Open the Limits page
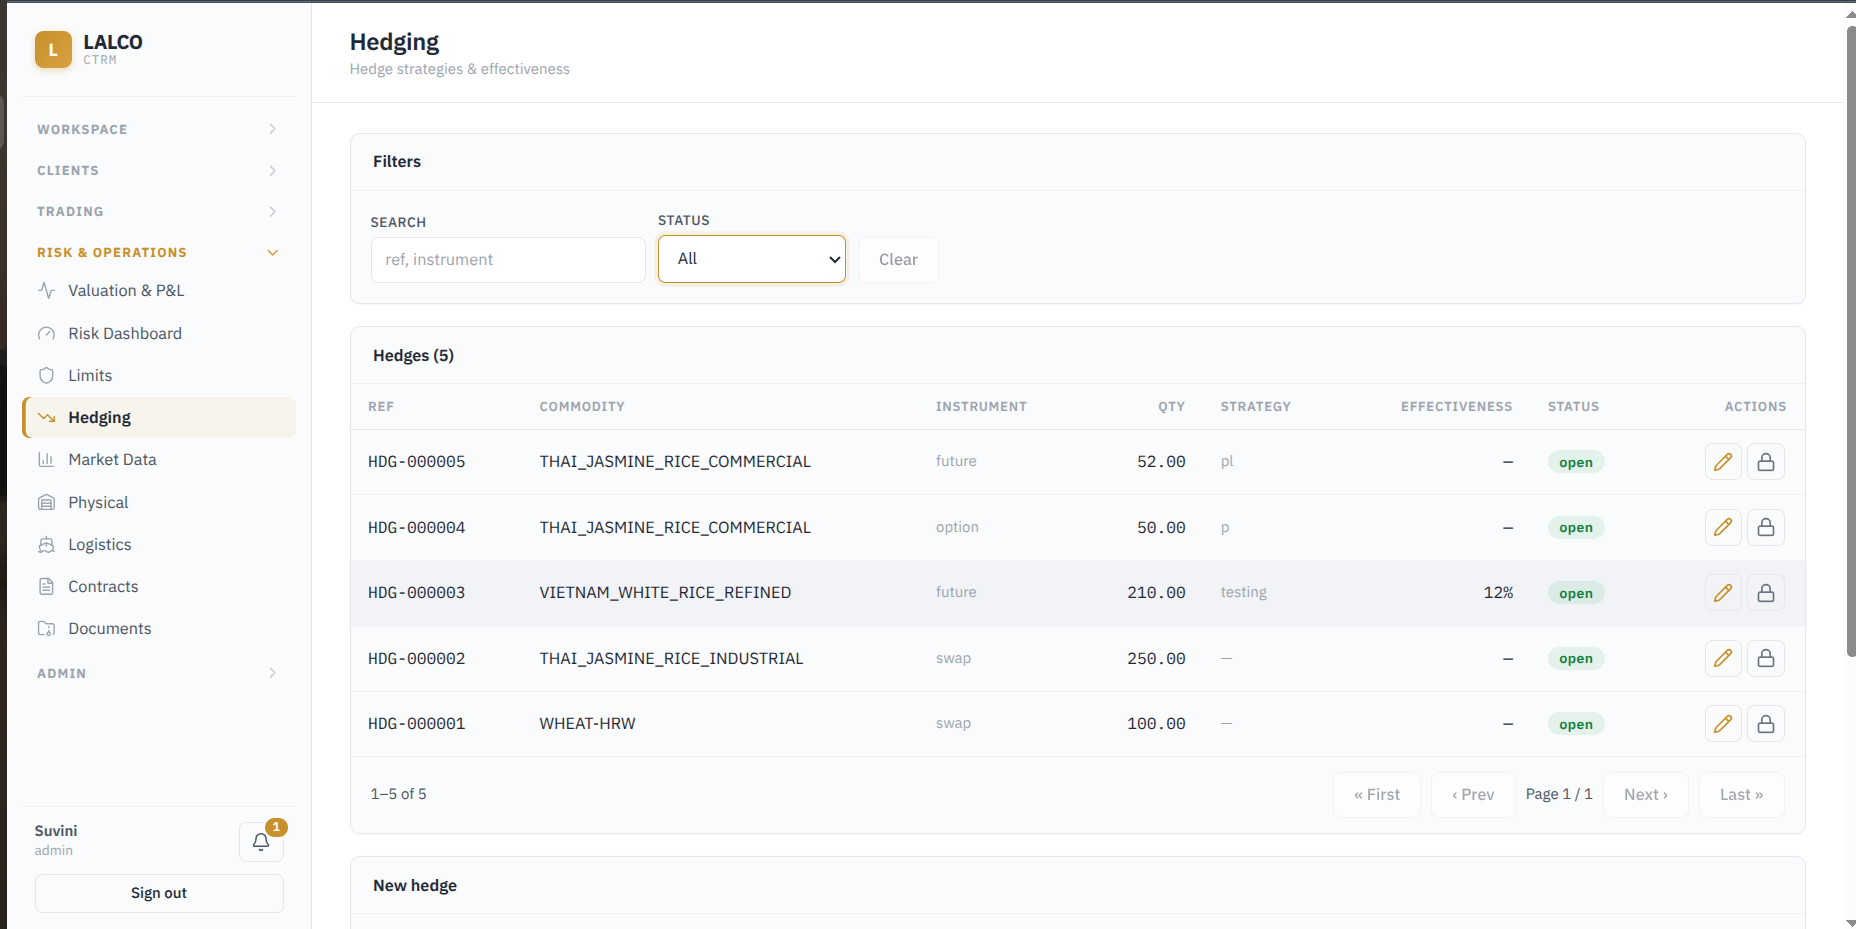The width and height of the screenshot is (1856, 929). (x=159, y=376)
